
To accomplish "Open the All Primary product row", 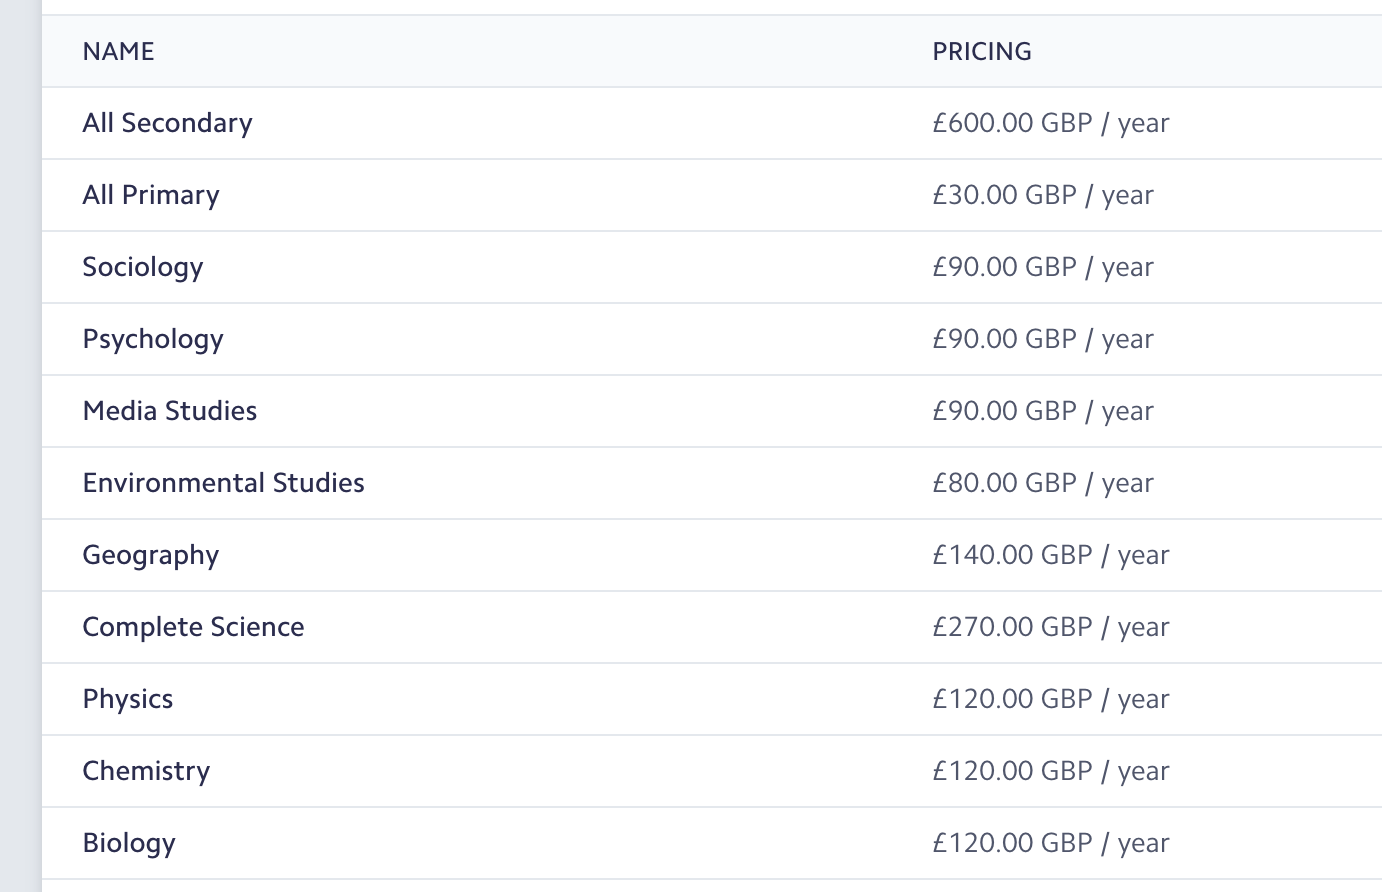I will coord(712,195).
